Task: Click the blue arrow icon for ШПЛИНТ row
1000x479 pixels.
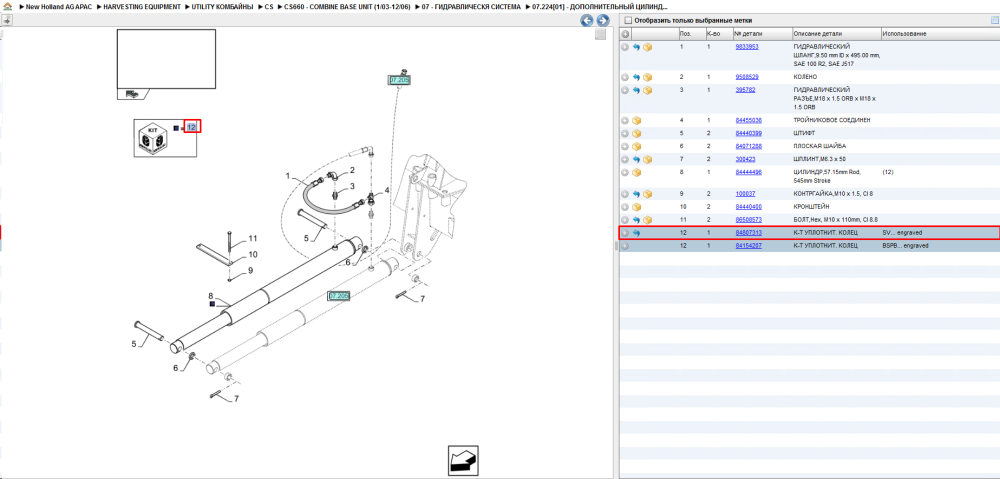Action: click(x=636, y=159)
